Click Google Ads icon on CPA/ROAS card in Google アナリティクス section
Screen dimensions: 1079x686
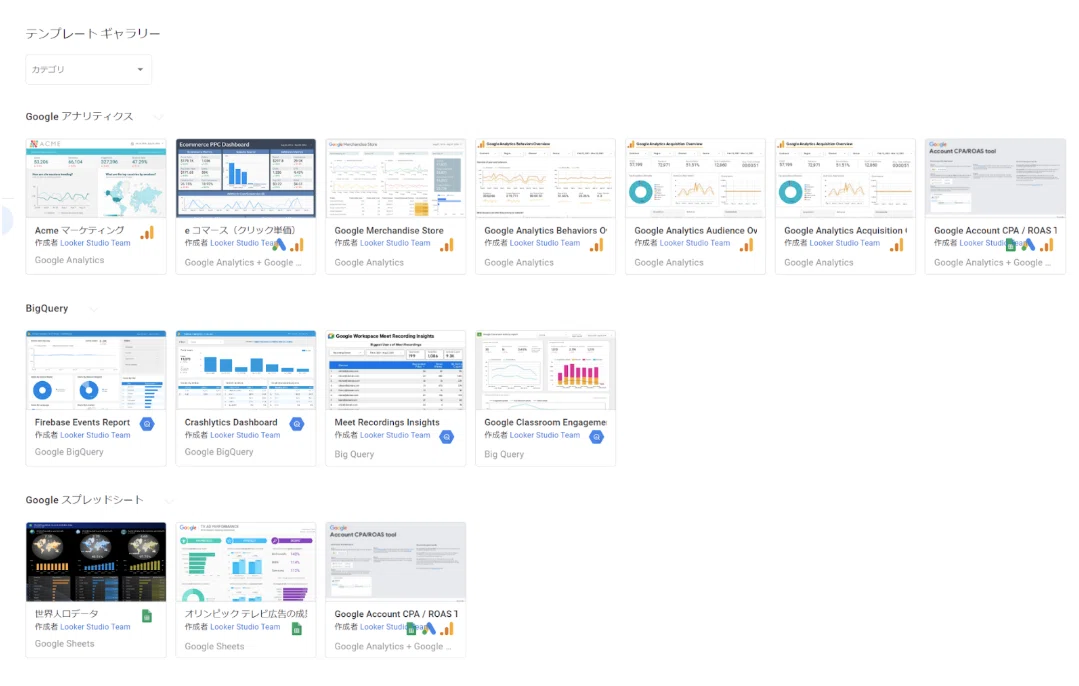[x=1029, y=244]
